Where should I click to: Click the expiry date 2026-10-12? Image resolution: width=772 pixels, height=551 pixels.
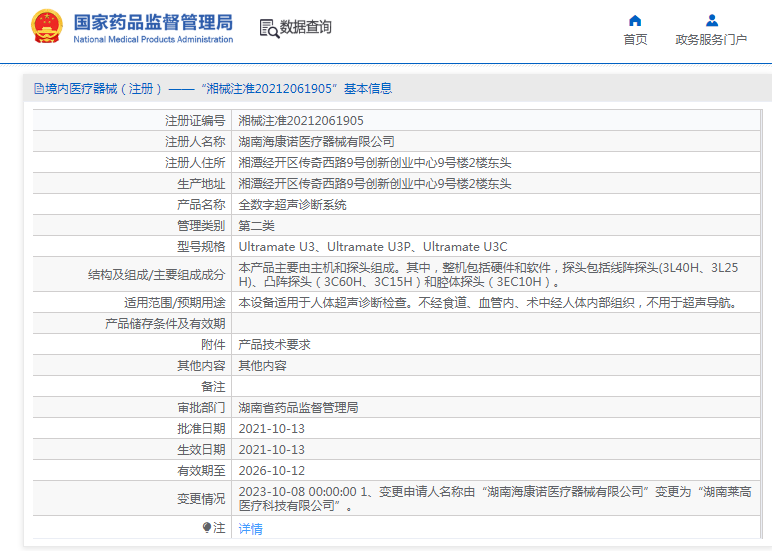271,470
